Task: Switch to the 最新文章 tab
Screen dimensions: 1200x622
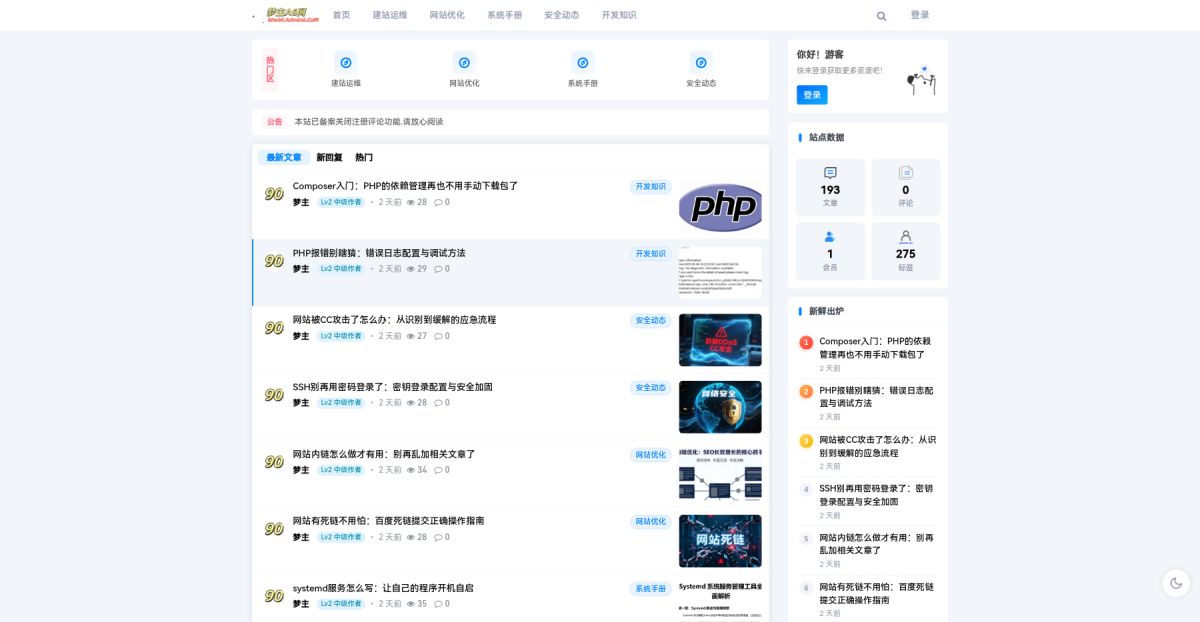Action: [x=284, y=158]
